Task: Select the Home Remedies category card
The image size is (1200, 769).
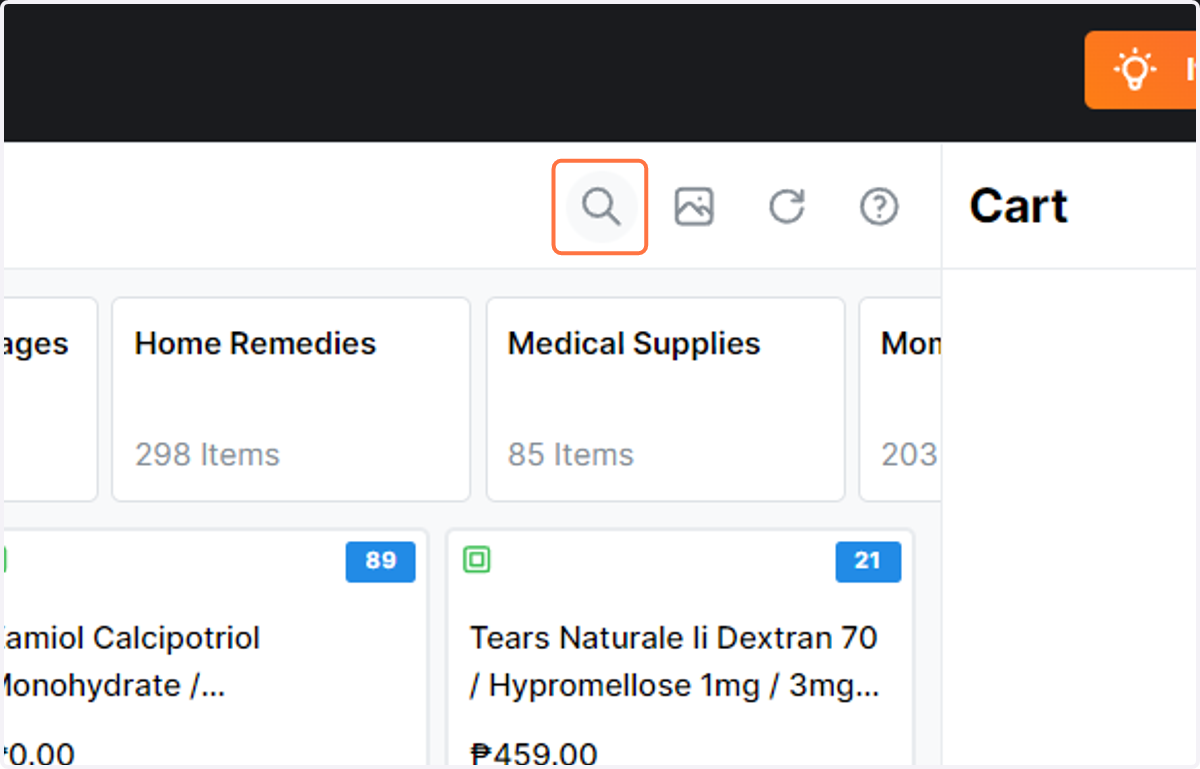Action: pos(291,399)
